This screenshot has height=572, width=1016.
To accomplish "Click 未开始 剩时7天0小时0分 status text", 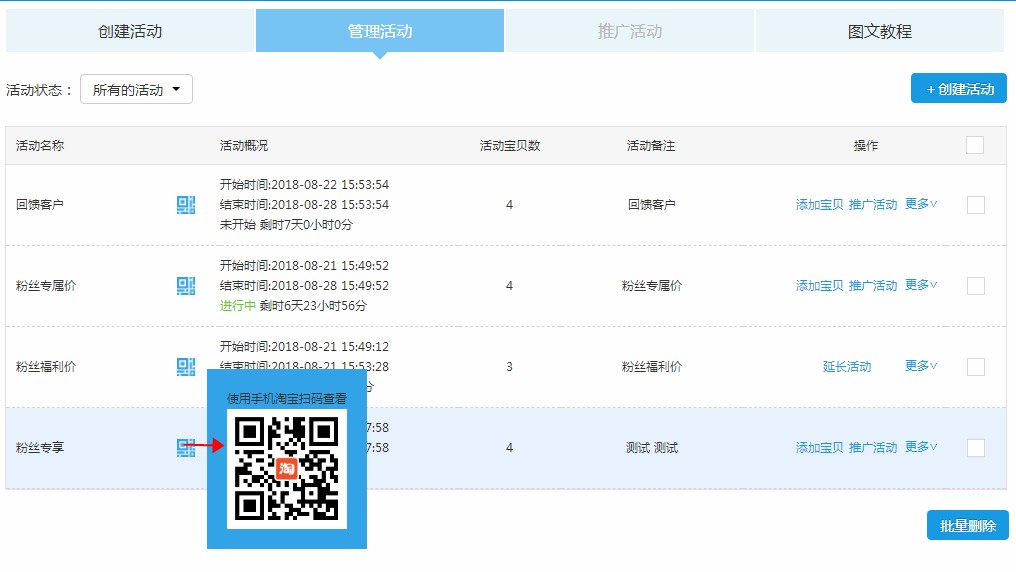I will [x=286, y=225].
